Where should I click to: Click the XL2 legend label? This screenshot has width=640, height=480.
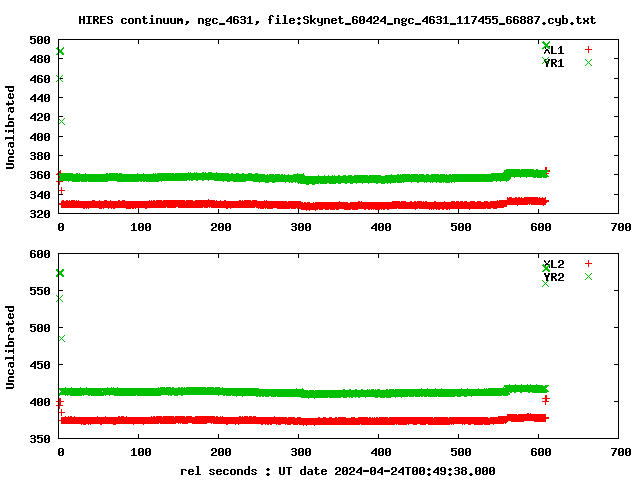click(554, 264)
